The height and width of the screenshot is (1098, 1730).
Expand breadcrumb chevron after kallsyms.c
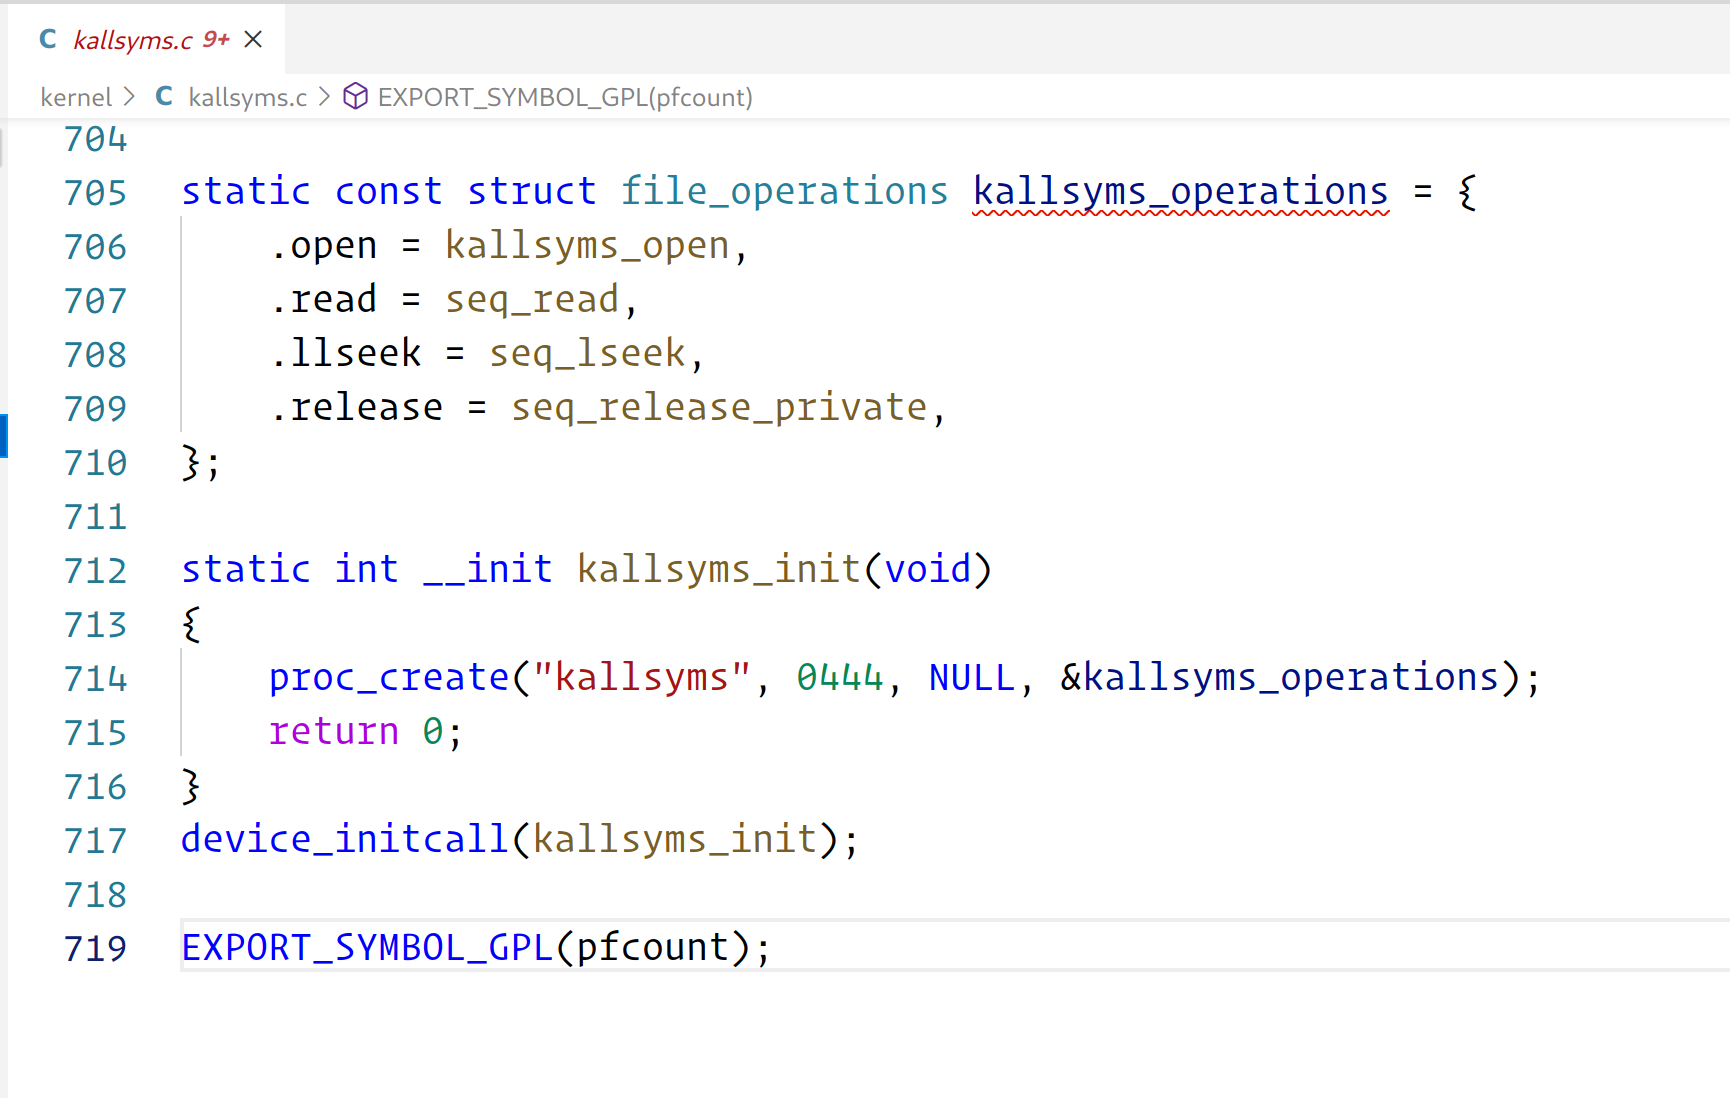click(x=324, y=97)
